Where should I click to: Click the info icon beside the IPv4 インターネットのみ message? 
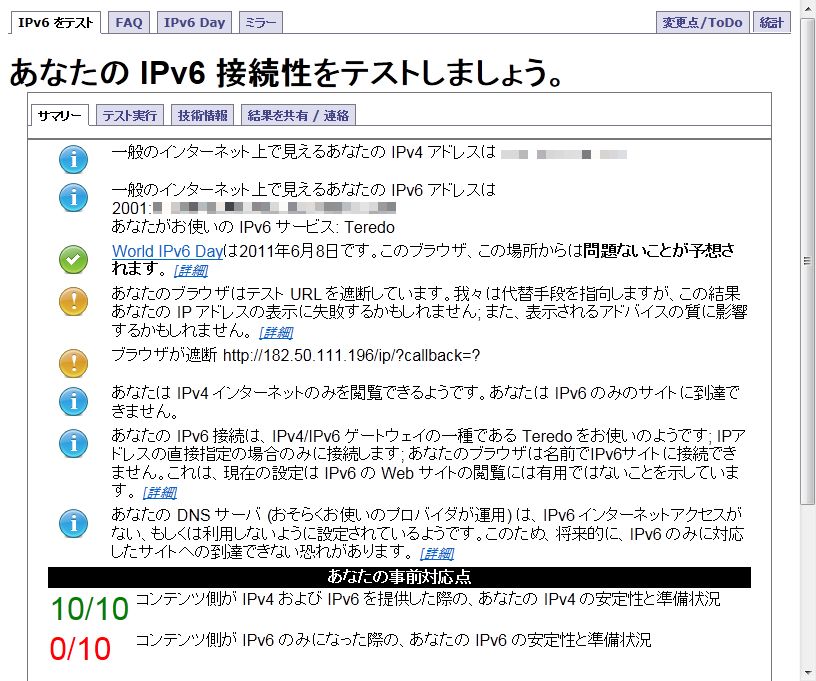point(73,401)
